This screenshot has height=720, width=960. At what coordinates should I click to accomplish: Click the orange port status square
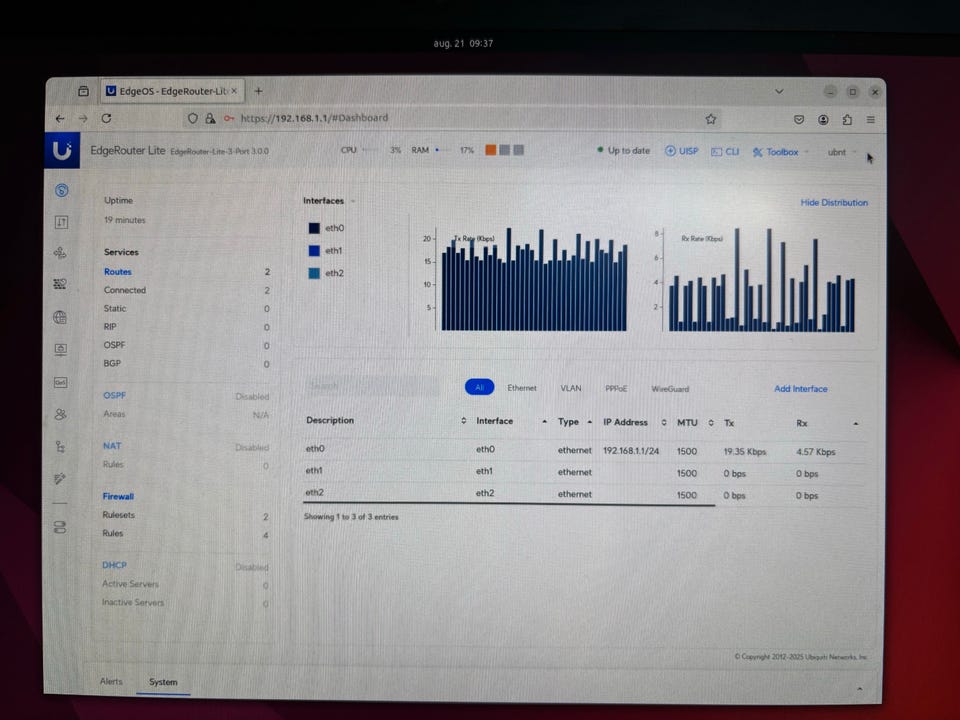pyautogui.click(x=491, y=150)
